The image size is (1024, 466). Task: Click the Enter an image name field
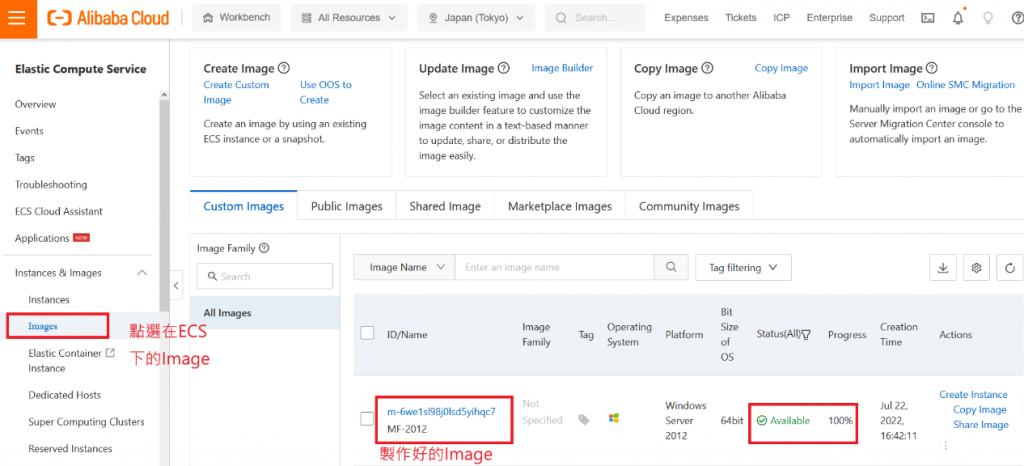pyautogui.click(x=554, y=267)
